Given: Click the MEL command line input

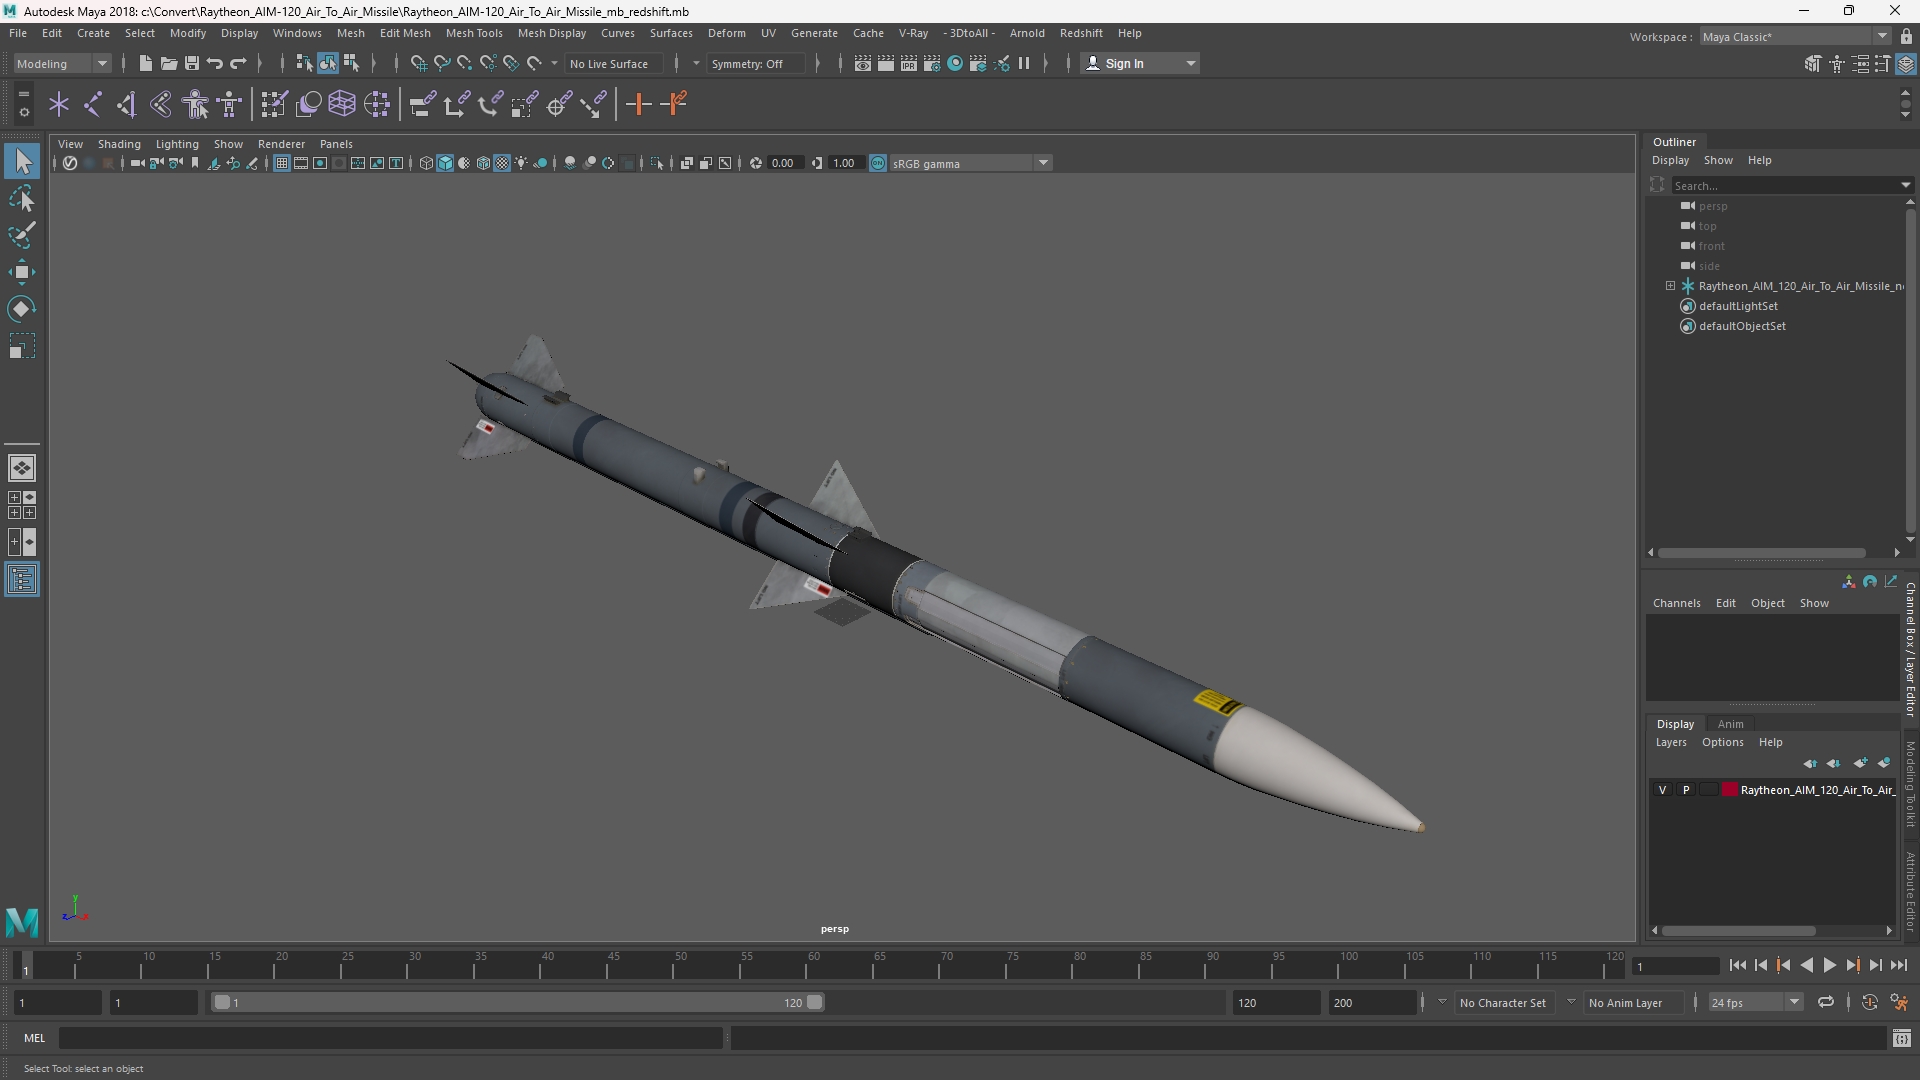Looking at the screenshot, I should pyautogui.click(x=390, y=1038).
